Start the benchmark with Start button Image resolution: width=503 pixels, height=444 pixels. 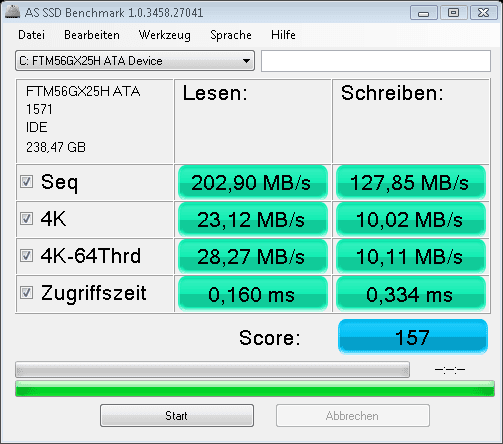[177, 416]
